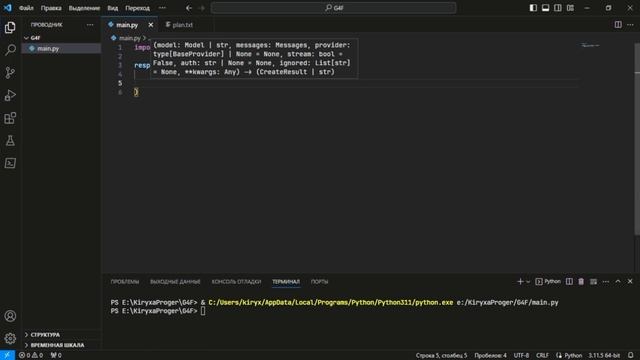Open the Manage gear icon
Image resolution: width=640 pixels, height=360 pixels.
coord(10,338)
